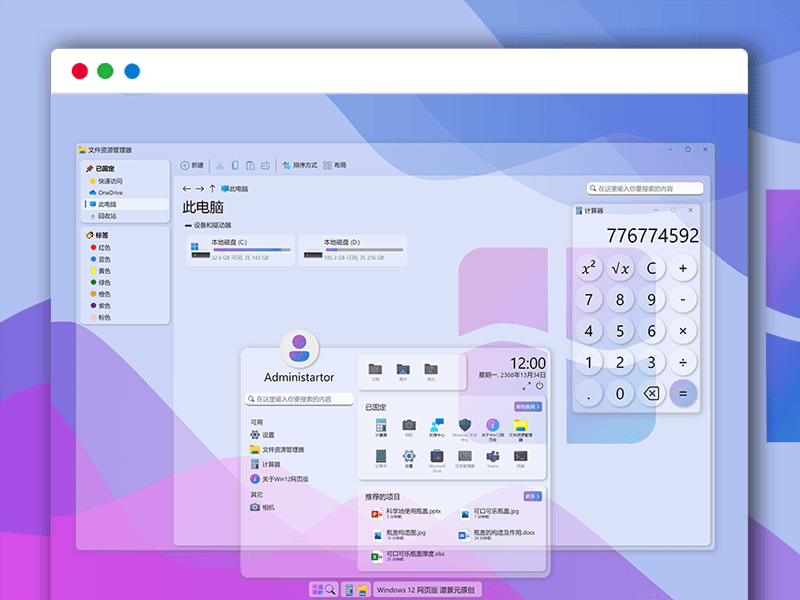Select OneDrive in the file explorer sidebar
The width and height of the screenshot is (800, 600).
click(125, 193)
